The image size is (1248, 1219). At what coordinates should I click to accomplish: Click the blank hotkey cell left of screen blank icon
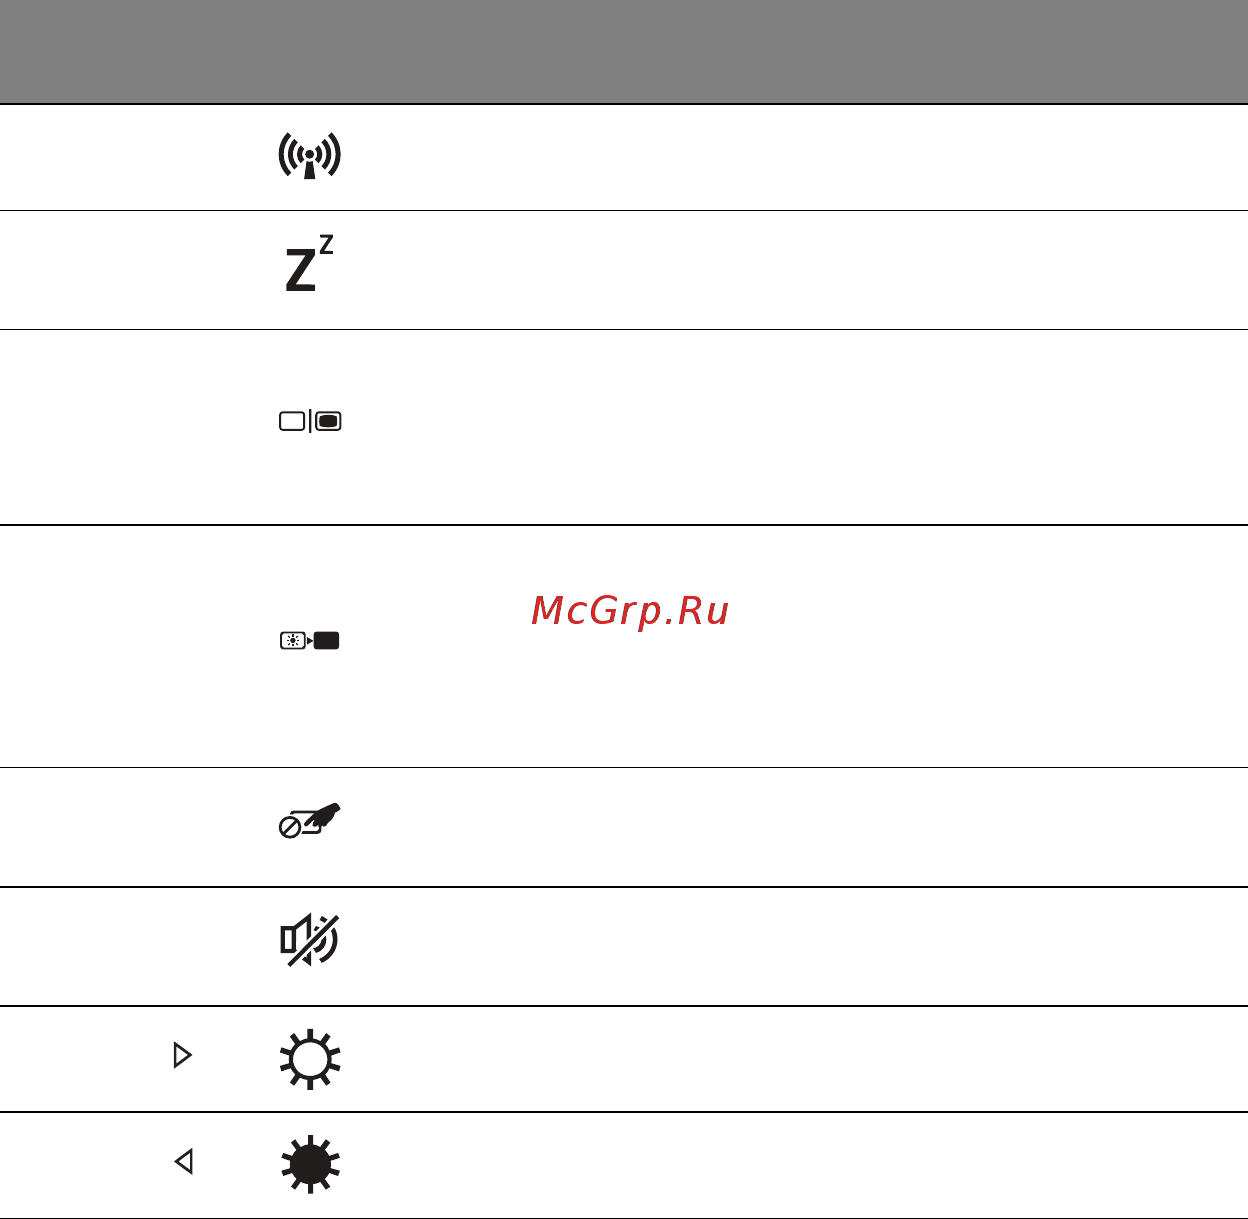[x=120, y=646]
